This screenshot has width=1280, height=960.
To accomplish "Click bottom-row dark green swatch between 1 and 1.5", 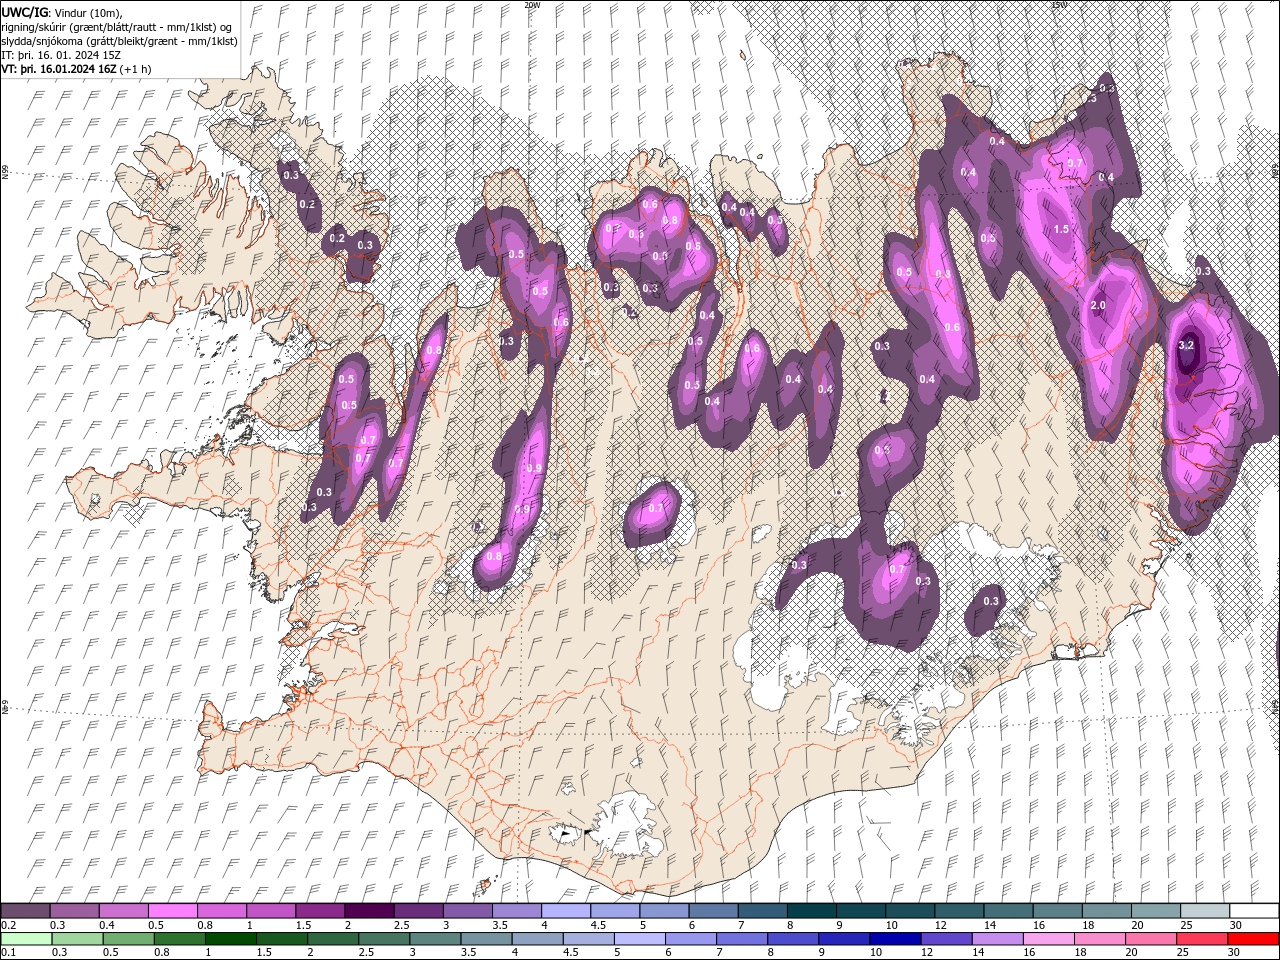I will tap(231, 939).
